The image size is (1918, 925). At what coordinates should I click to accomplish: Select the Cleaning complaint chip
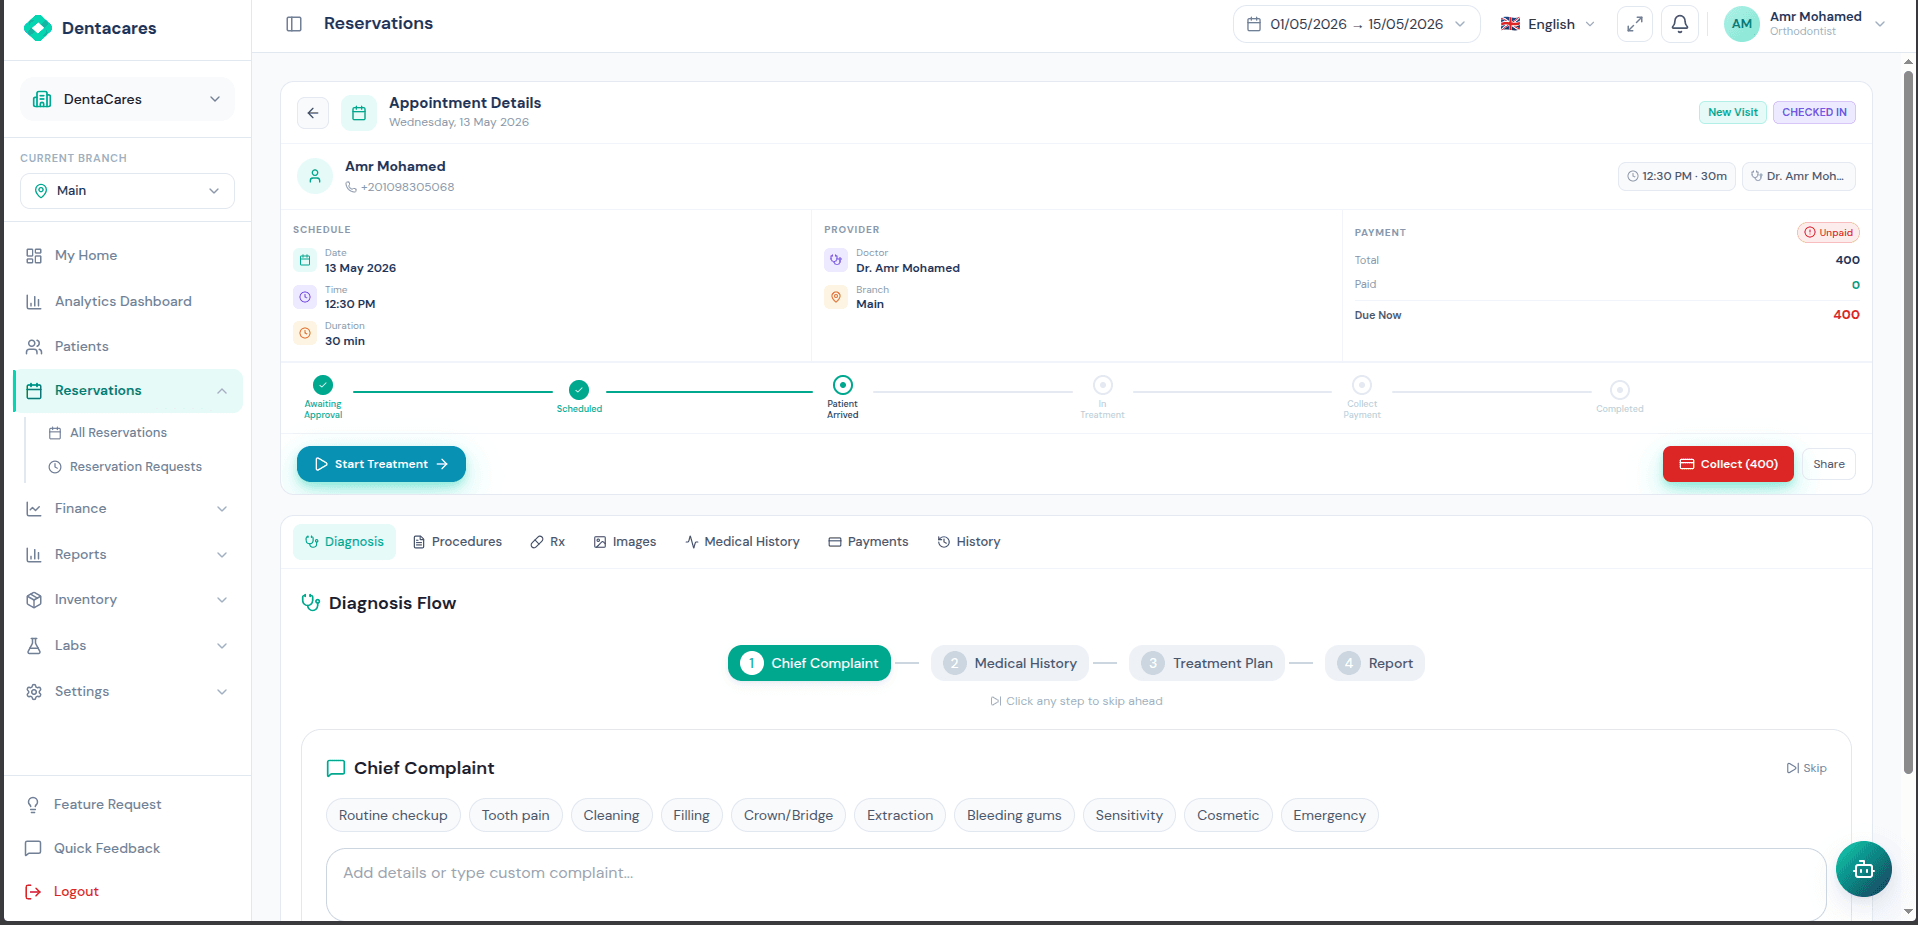[x=611, y=816]
